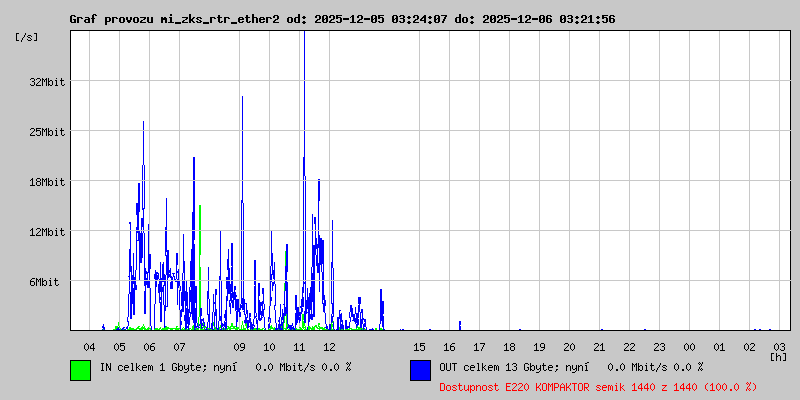Click hour 00 on the time axis
Viewport: 800px width, 400px height.
pos(689,346)
